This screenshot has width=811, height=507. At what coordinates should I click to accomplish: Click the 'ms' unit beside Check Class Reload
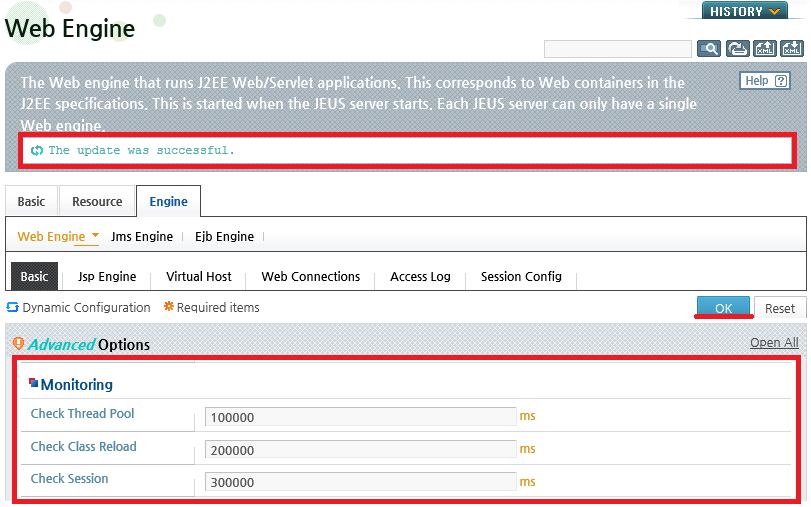coord(528,449)
